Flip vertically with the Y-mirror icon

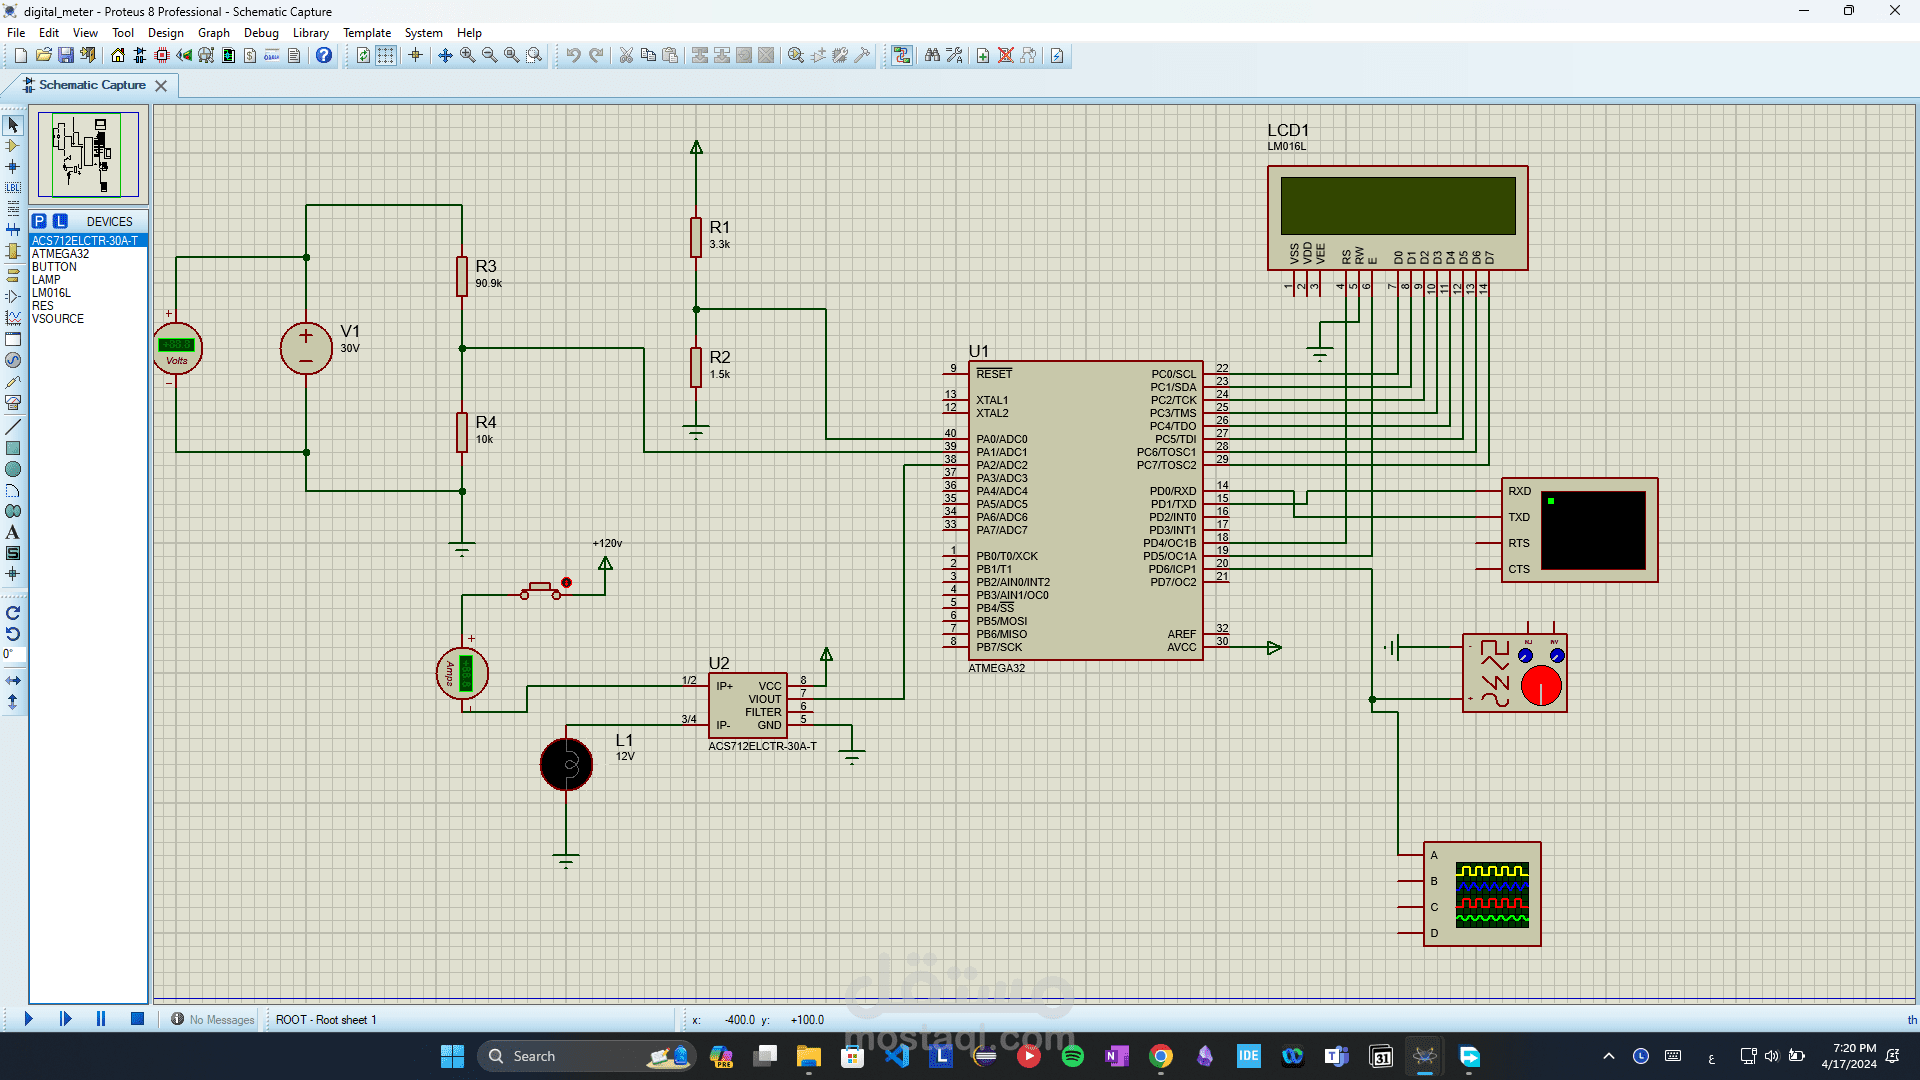pyautogui.click(x=13, y=702)
